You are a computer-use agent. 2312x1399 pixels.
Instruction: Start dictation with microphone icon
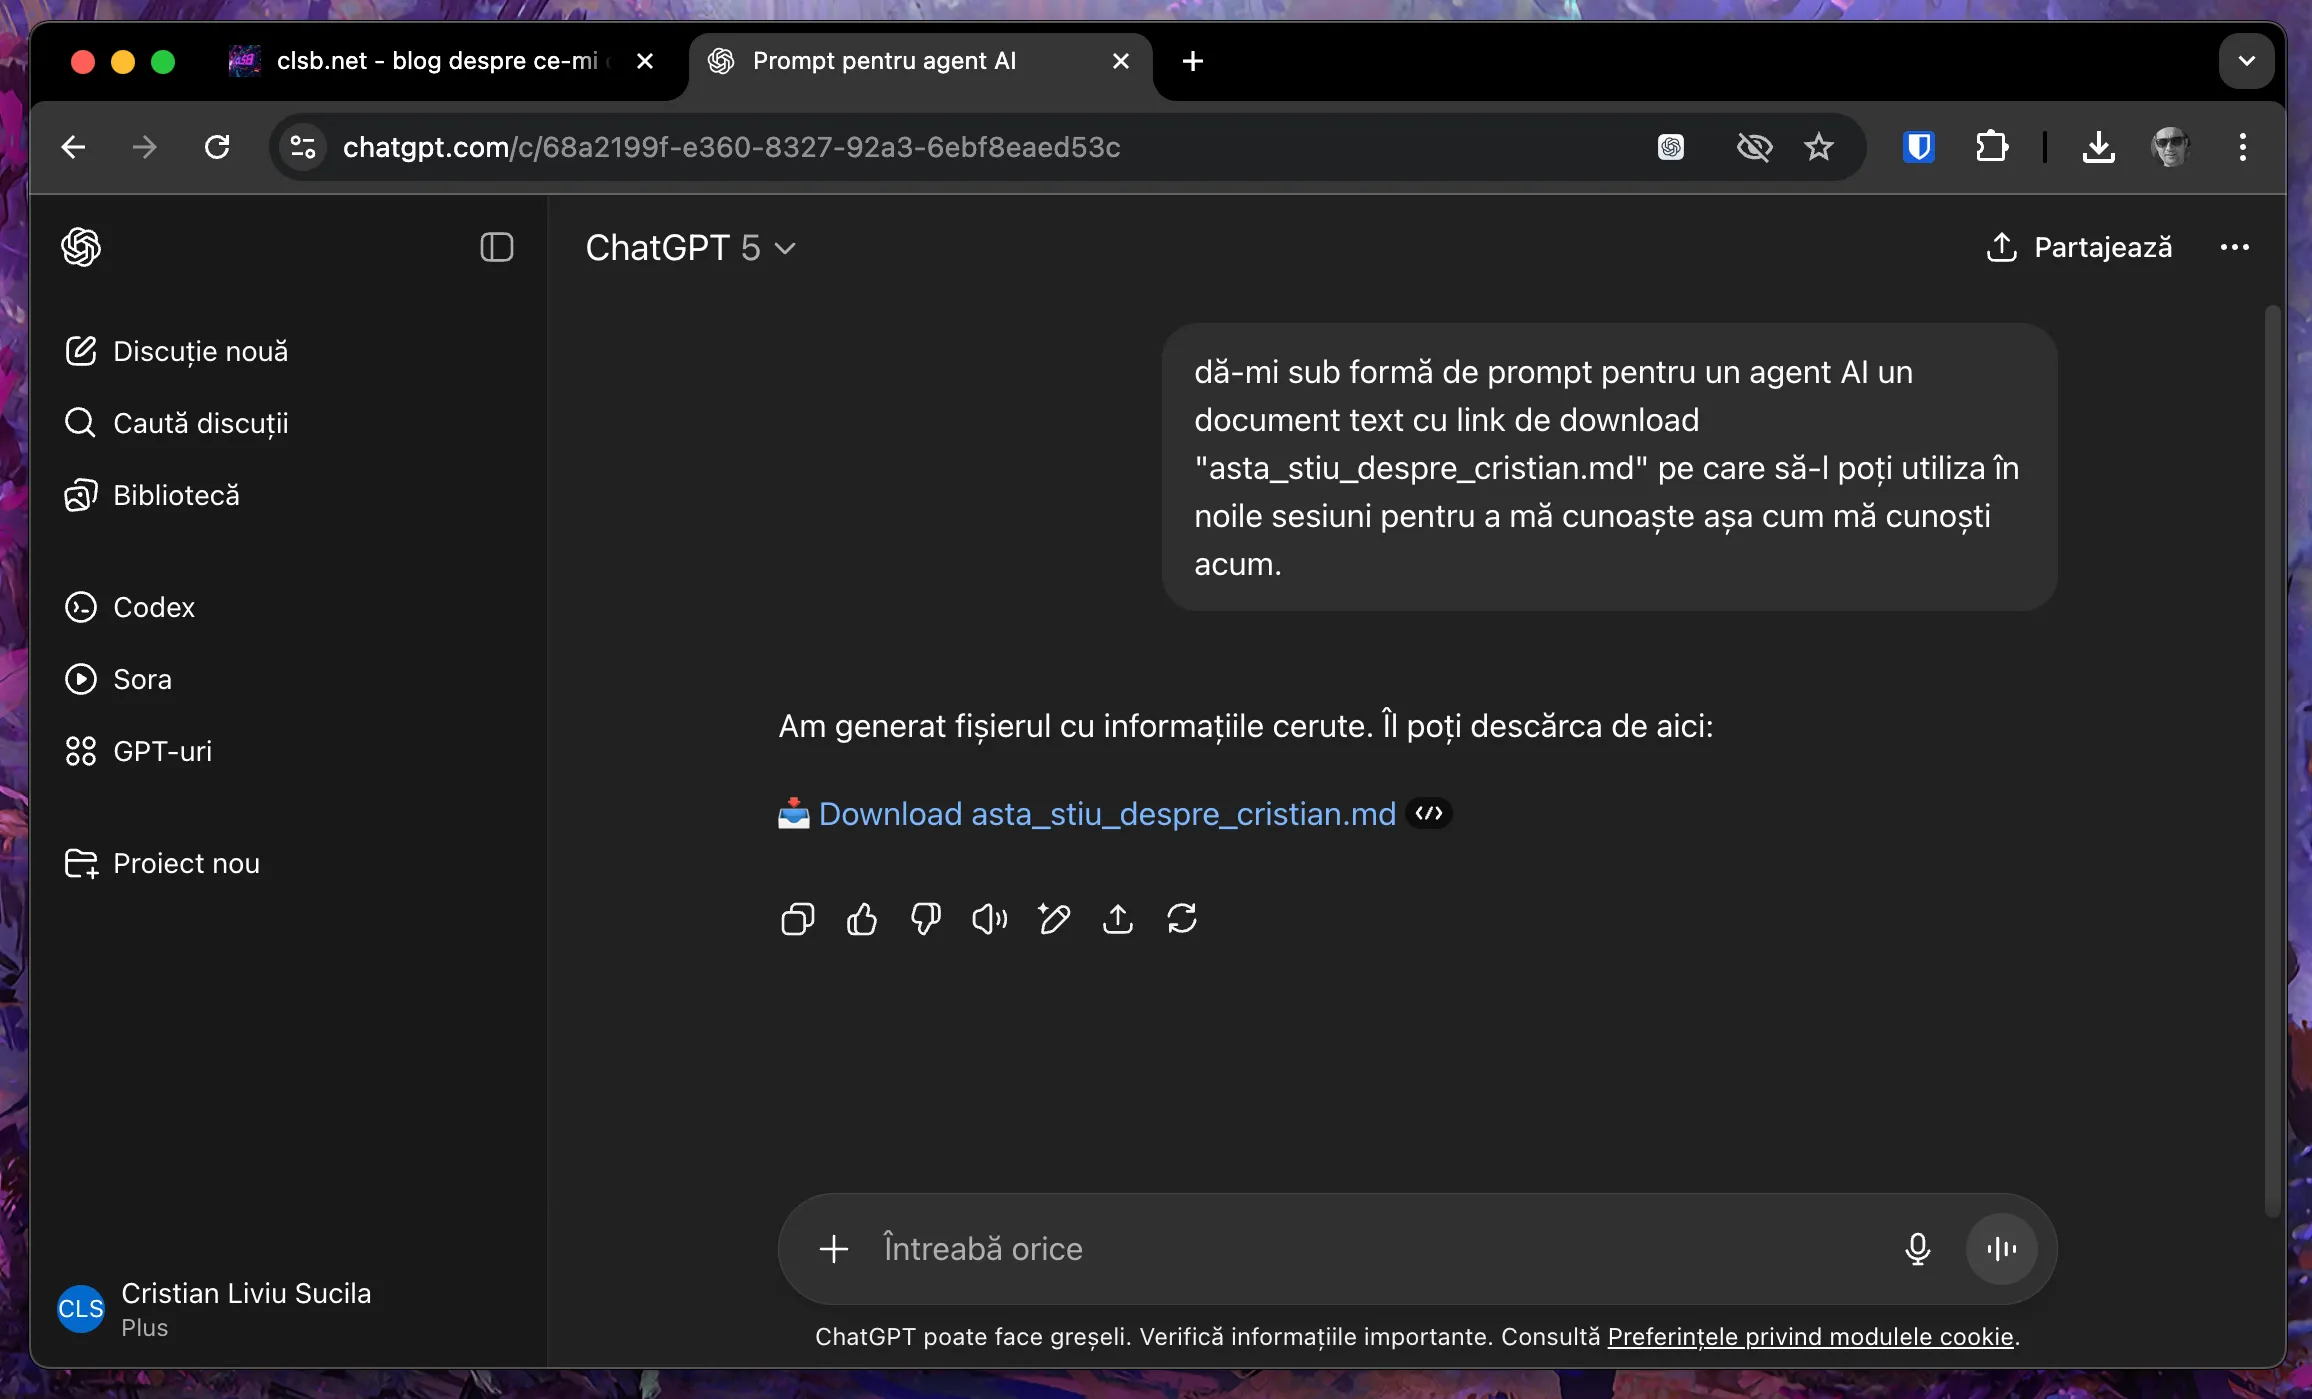1917,1249
